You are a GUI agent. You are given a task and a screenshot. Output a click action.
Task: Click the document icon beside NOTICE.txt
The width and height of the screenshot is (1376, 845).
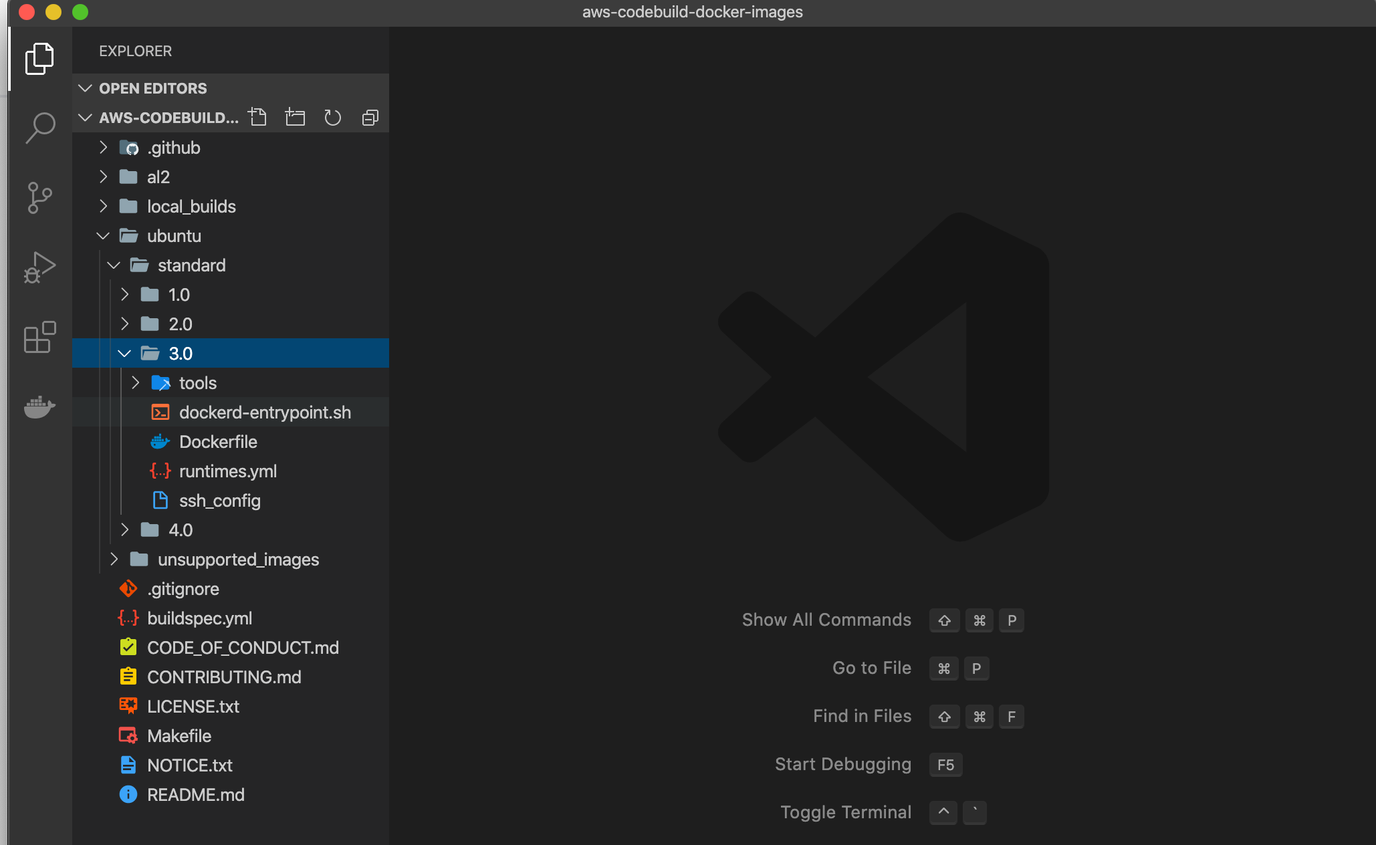pos(128,765)
